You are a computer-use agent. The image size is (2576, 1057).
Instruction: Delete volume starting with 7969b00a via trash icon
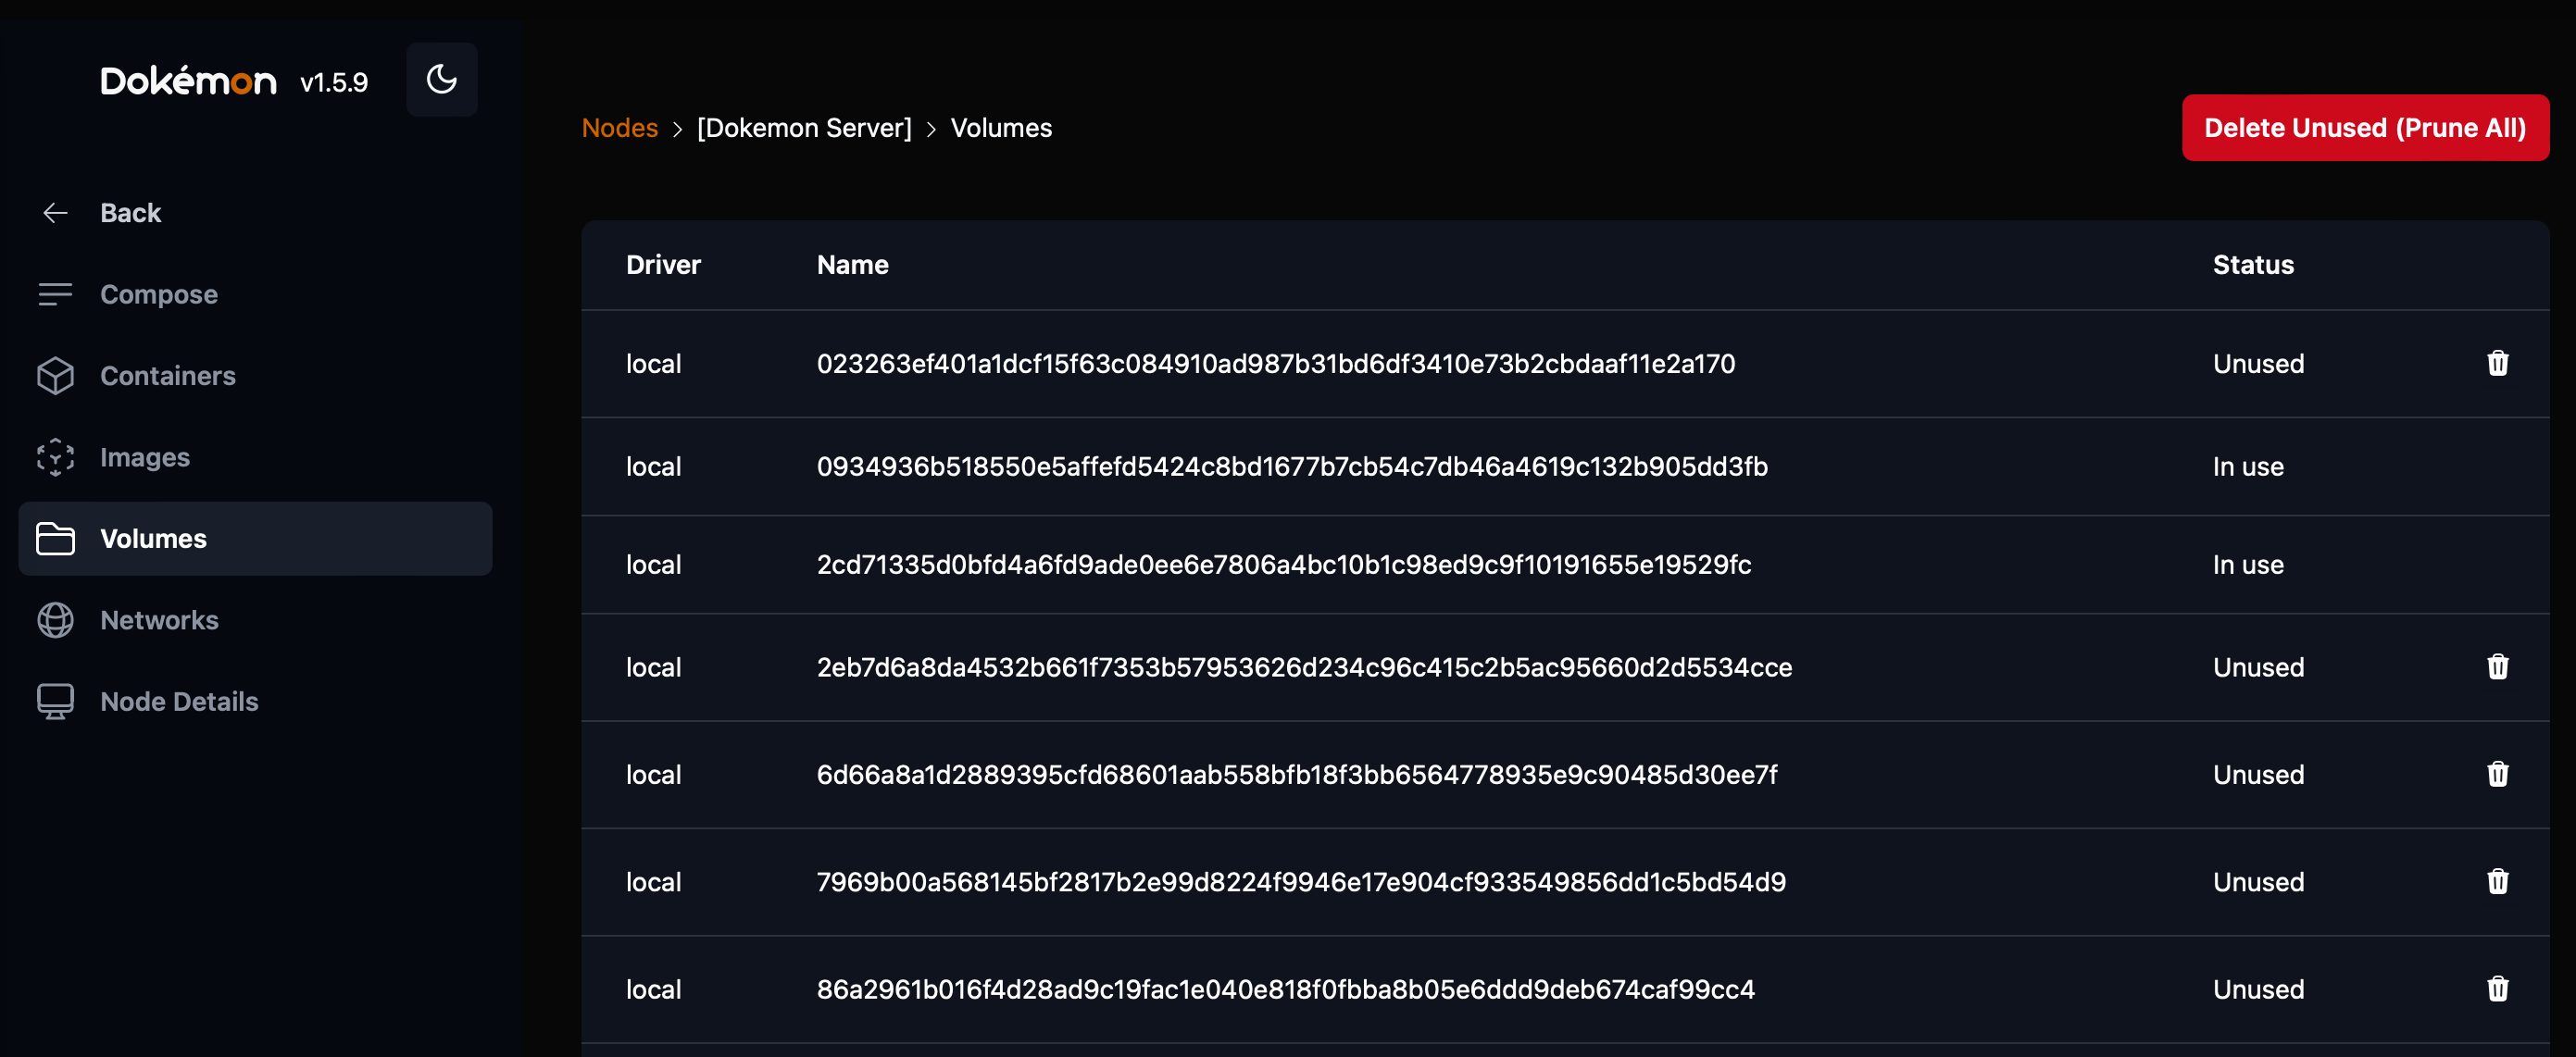tap(2497, 881)
